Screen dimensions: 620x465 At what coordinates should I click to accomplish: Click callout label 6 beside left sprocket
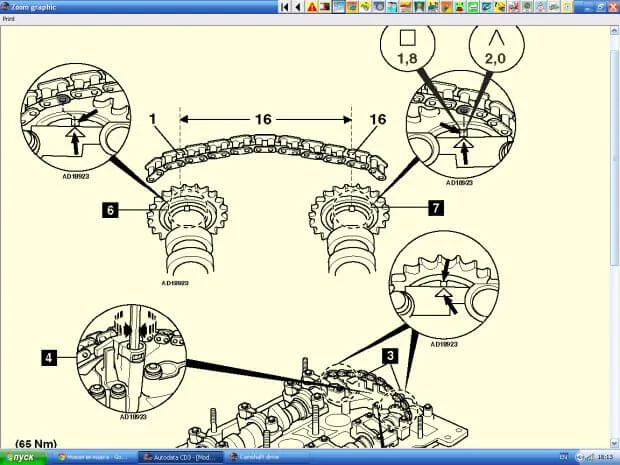point(109,210)
